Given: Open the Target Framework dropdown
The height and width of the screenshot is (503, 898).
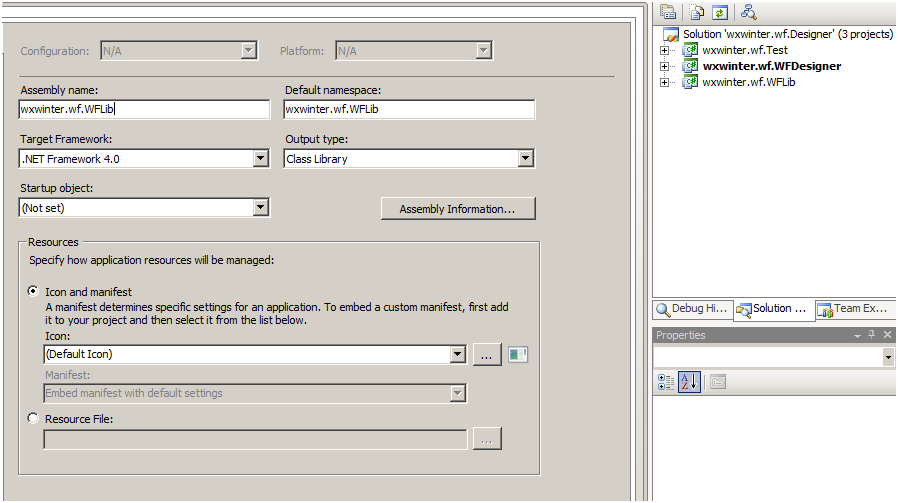Looking at the screenshot, I should coord(261,159).
